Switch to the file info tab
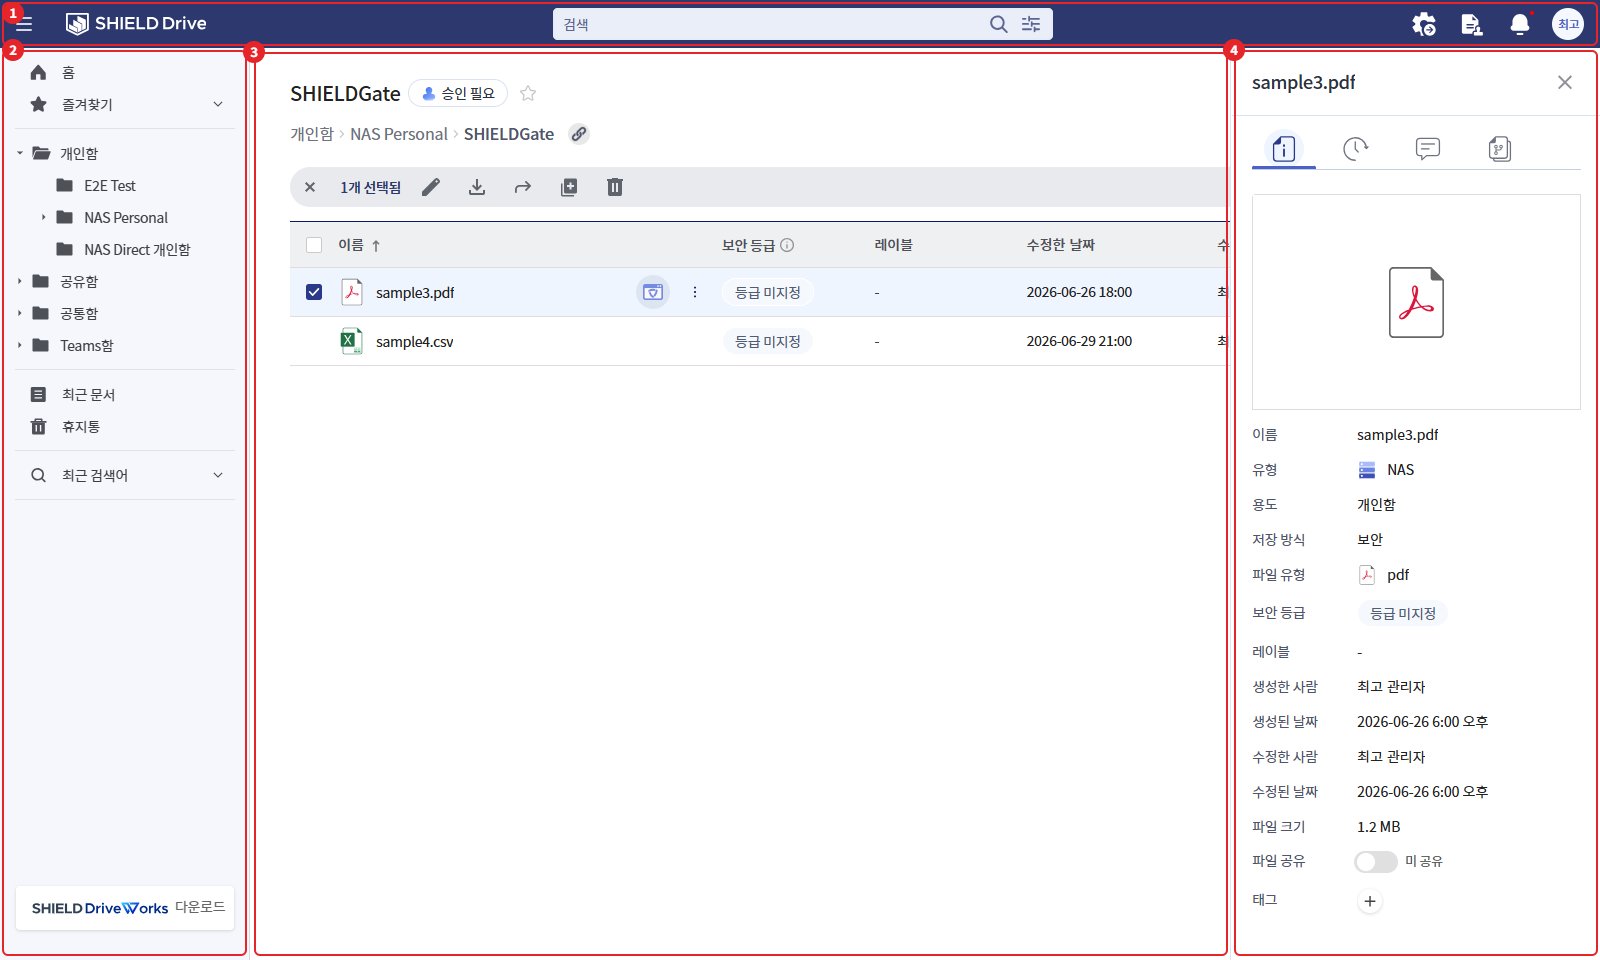Image resolution: width=1600 pixels, height=960 pixels. 1284,149
